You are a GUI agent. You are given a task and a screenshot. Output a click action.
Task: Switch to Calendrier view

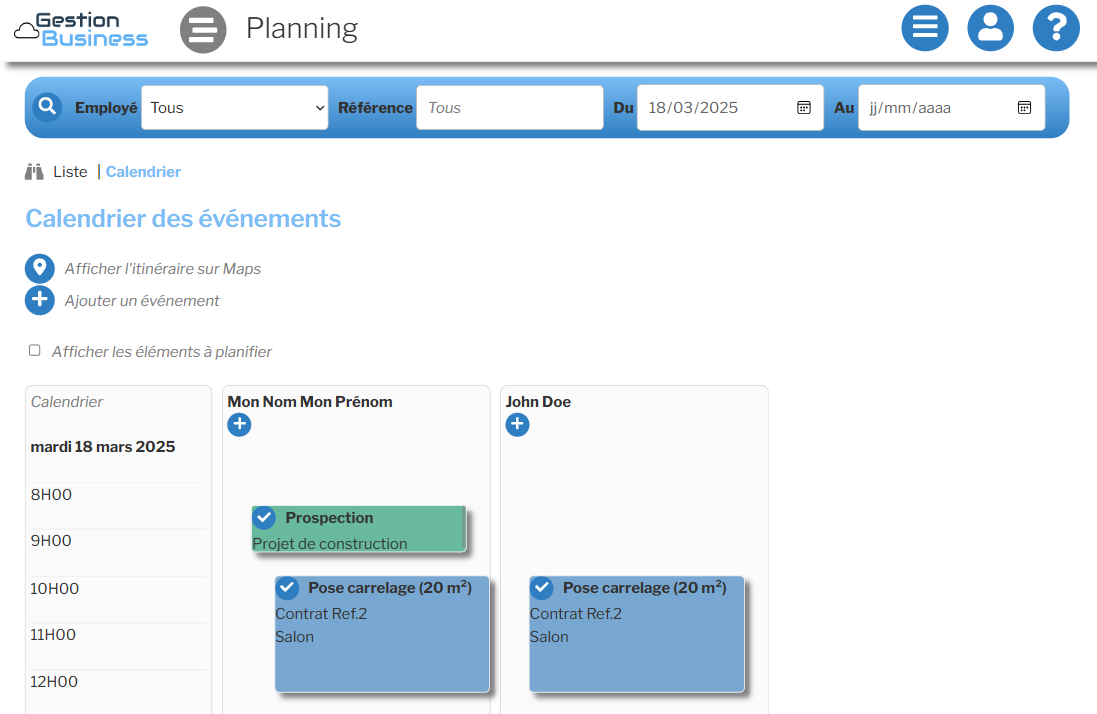click(x=143, y=172)
